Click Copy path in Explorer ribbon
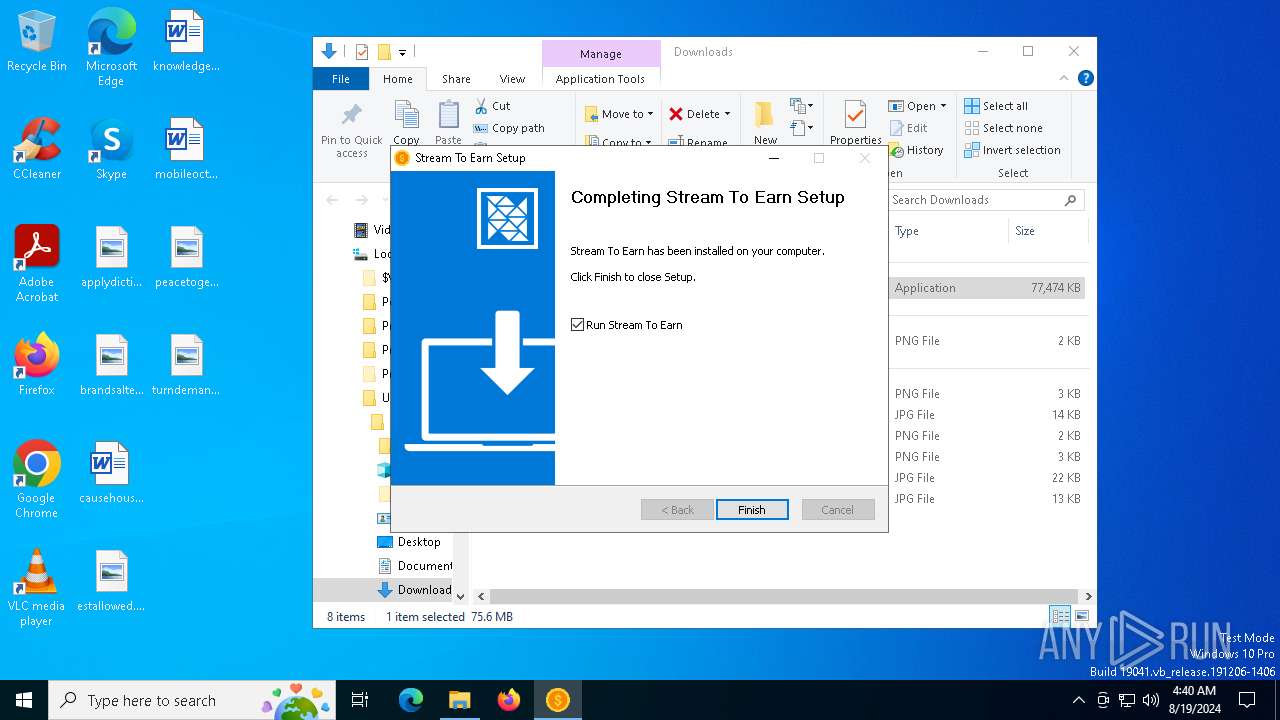 click(509, 128)
